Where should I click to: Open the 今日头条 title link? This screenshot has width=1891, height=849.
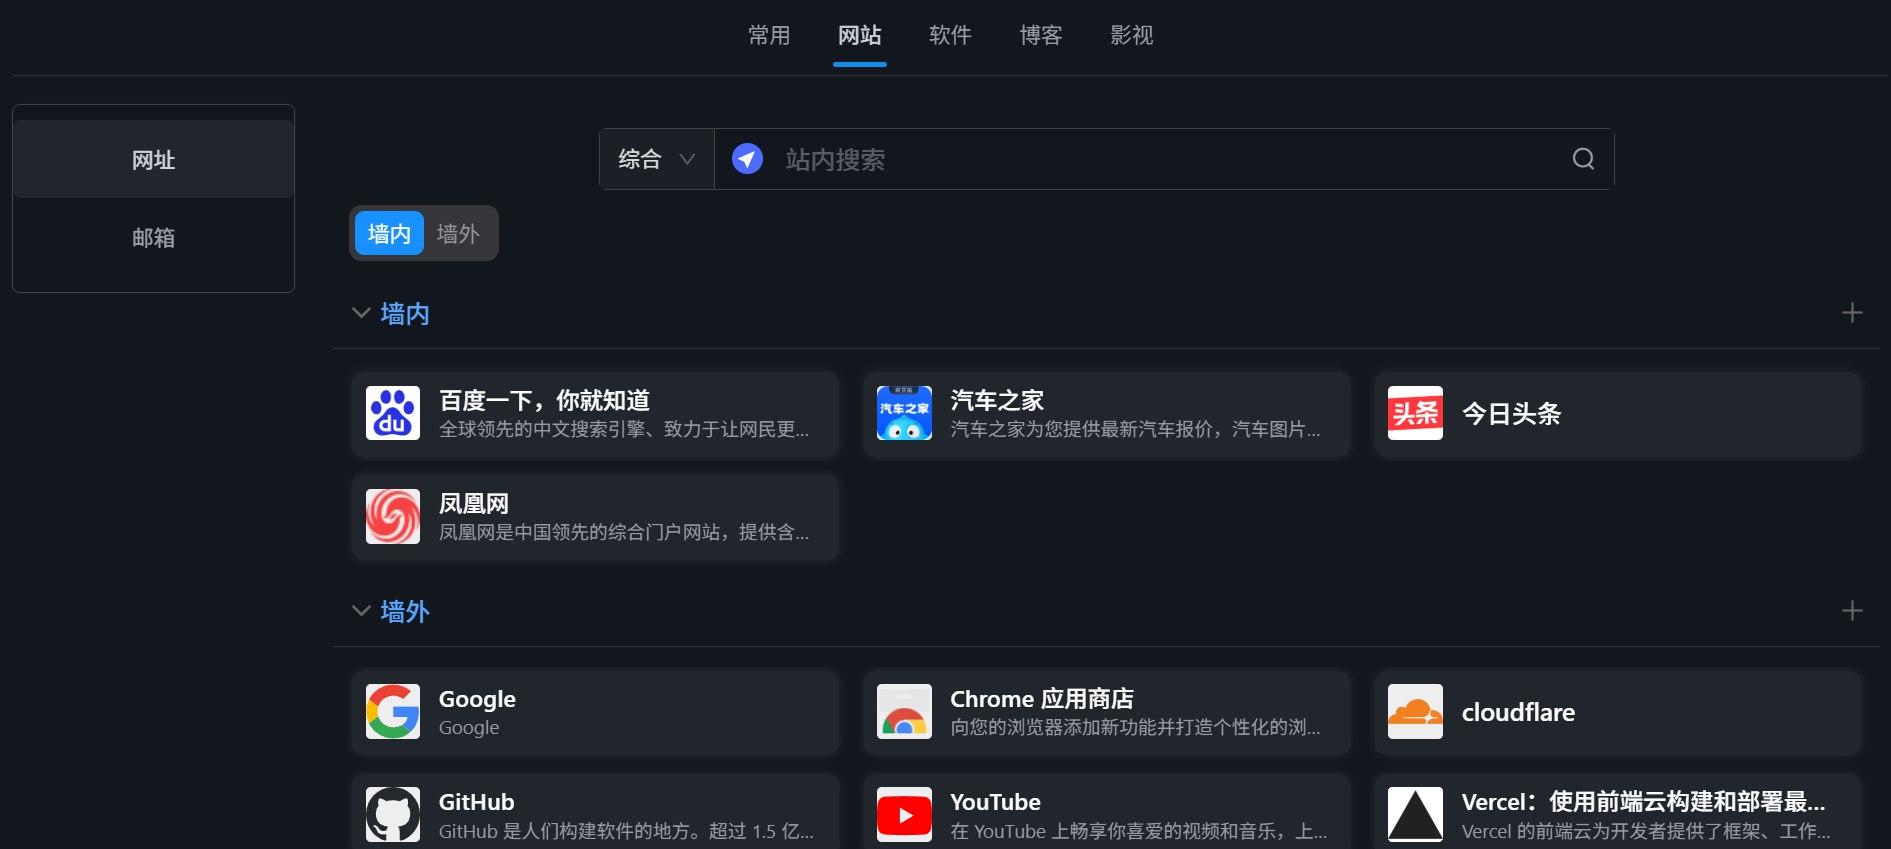(1511, 414)
